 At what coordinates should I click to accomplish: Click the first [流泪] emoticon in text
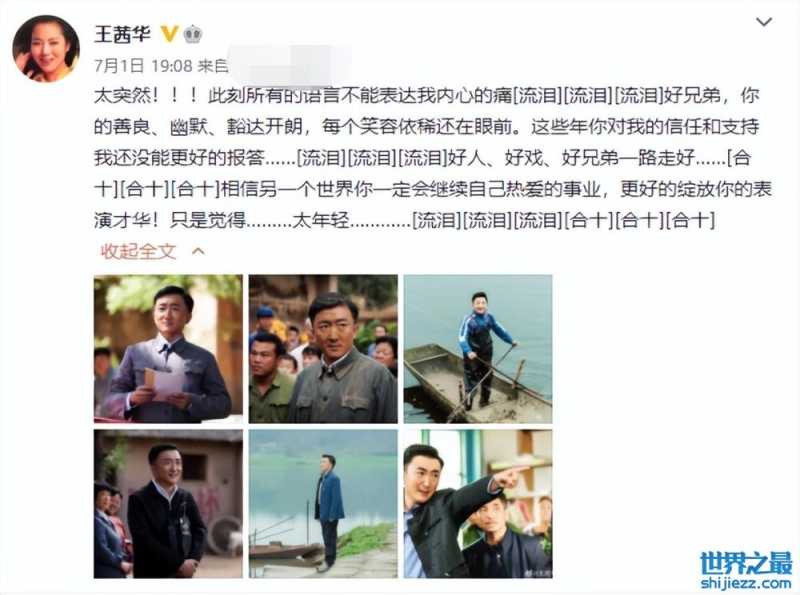(x=537, y=95)
